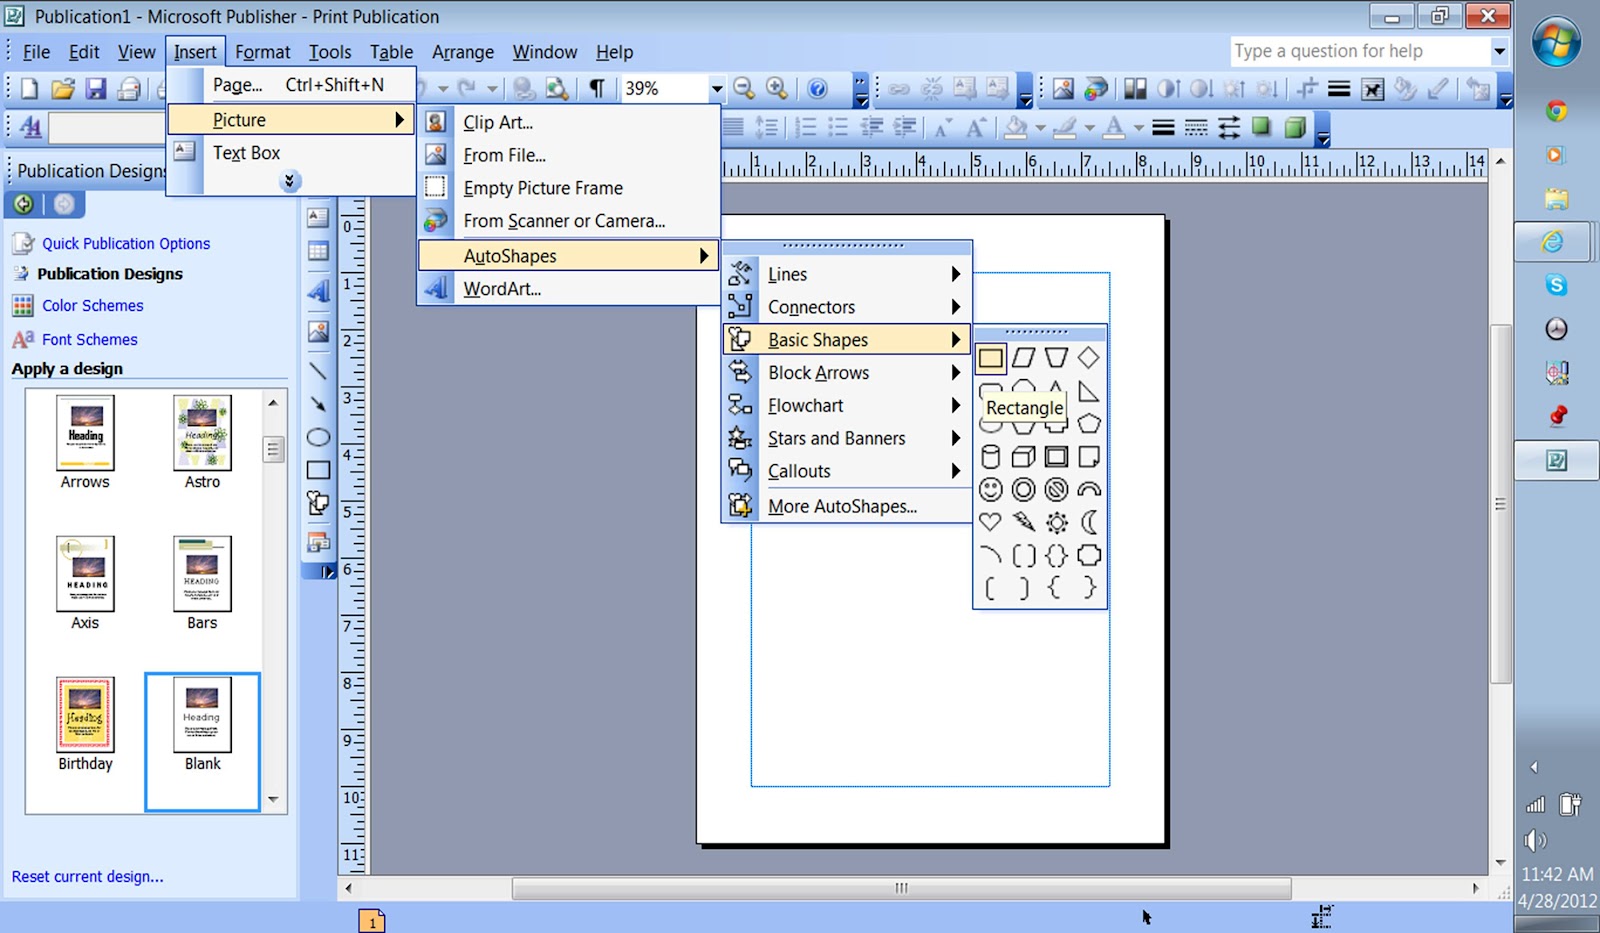
Task: Open the Table menu
Action: [x=391, y=52]
